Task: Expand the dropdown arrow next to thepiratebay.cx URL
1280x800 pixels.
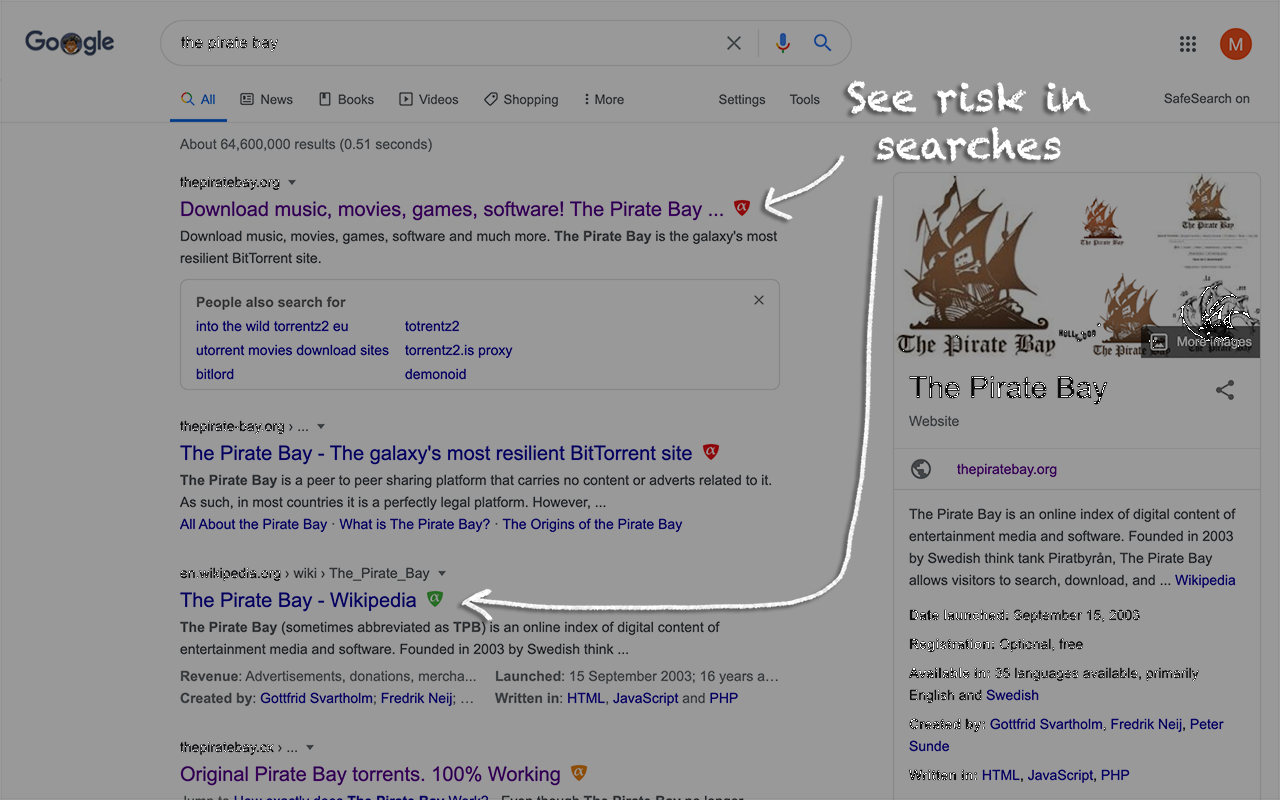Action: coord(310,748)
